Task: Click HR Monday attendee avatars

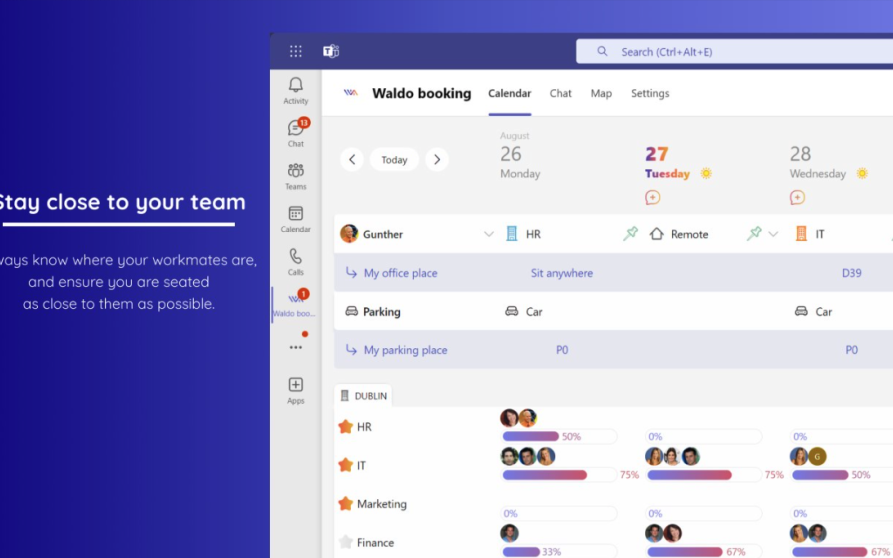Action: coord(518,418)
